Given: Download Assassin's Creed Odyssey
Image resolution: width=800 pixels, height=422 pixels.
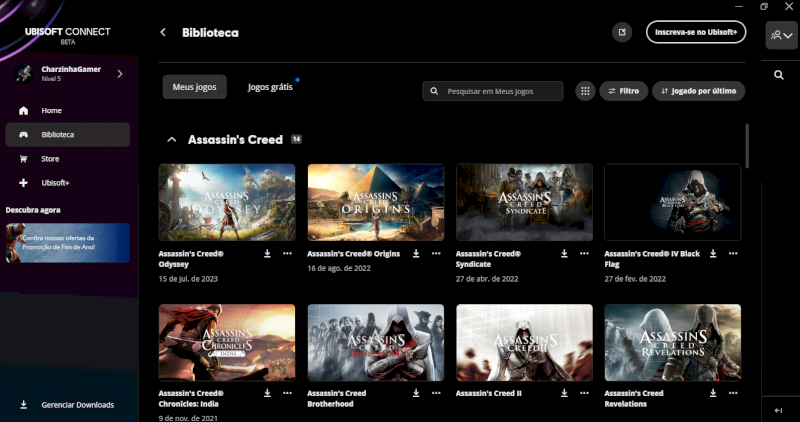Looking at the screenshot, I should [x=268, y=254].
